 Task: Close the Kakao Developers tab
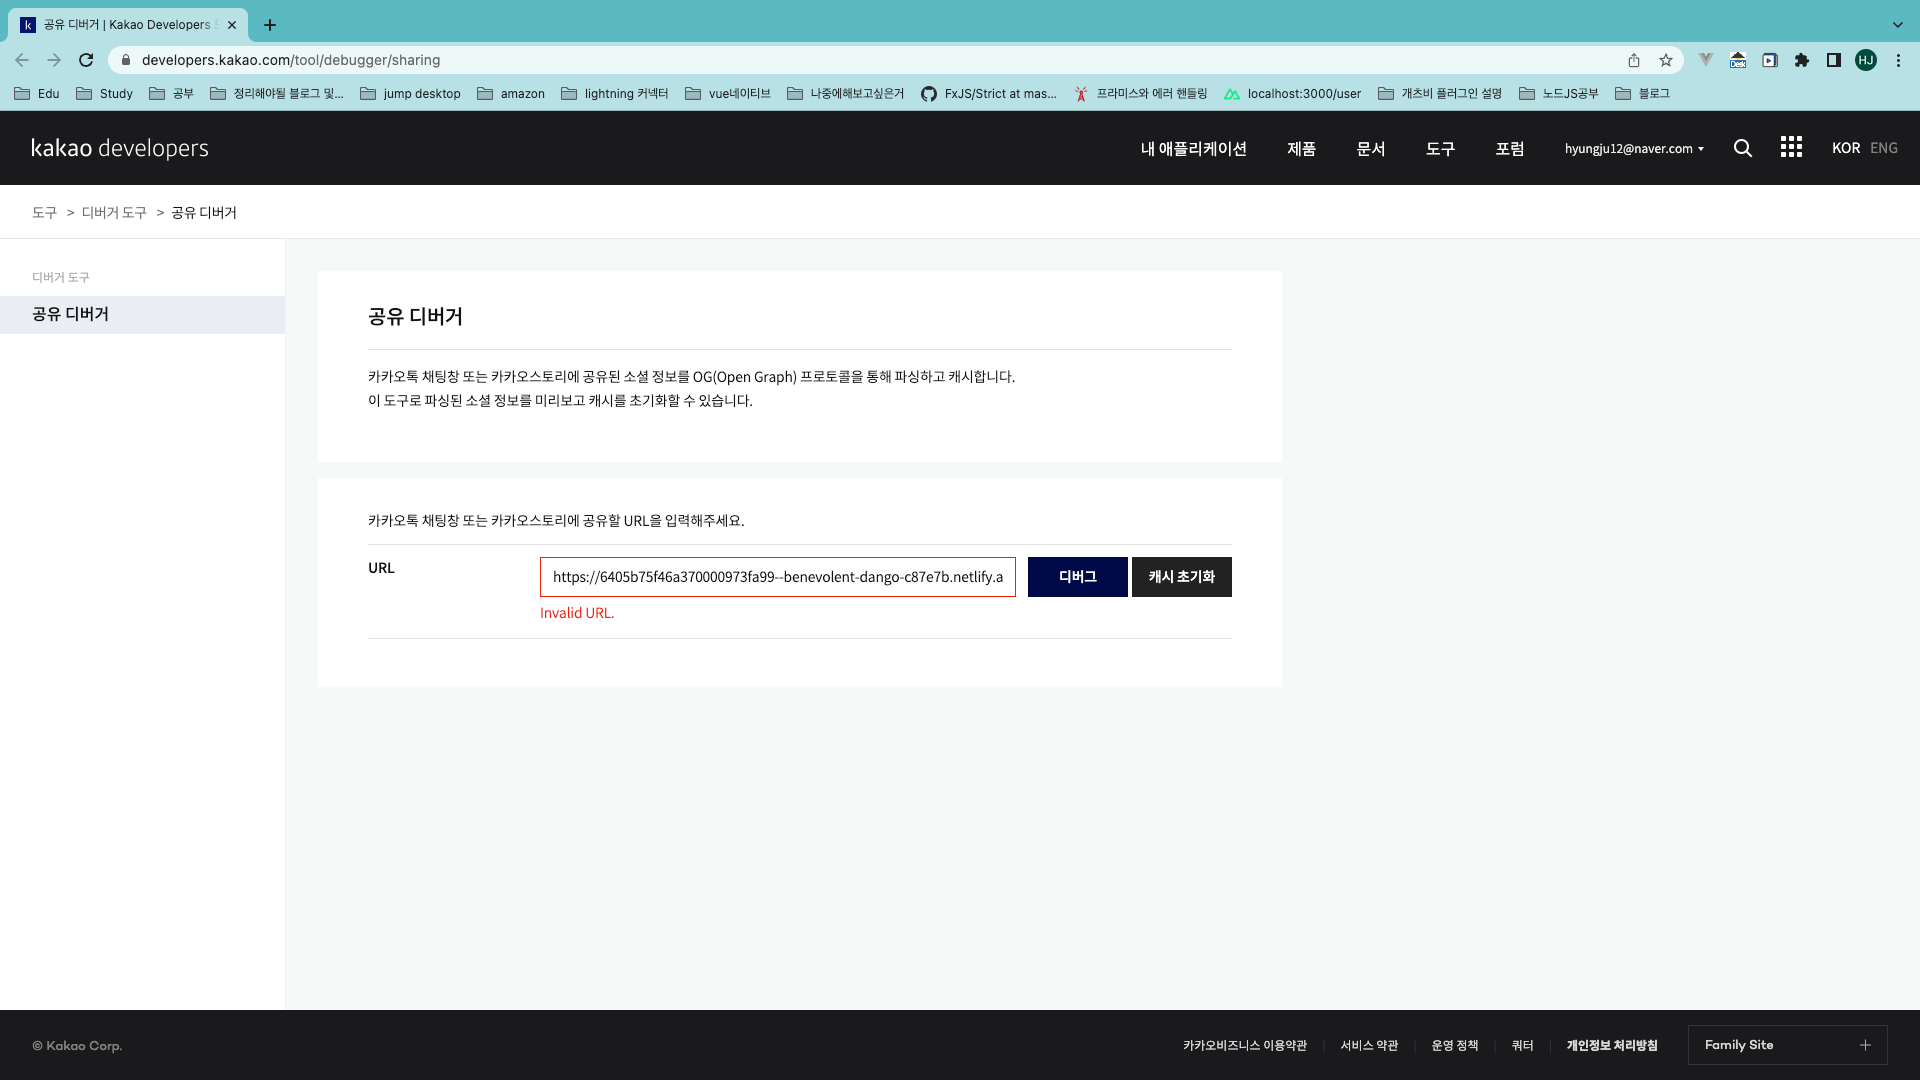[232, 25]
